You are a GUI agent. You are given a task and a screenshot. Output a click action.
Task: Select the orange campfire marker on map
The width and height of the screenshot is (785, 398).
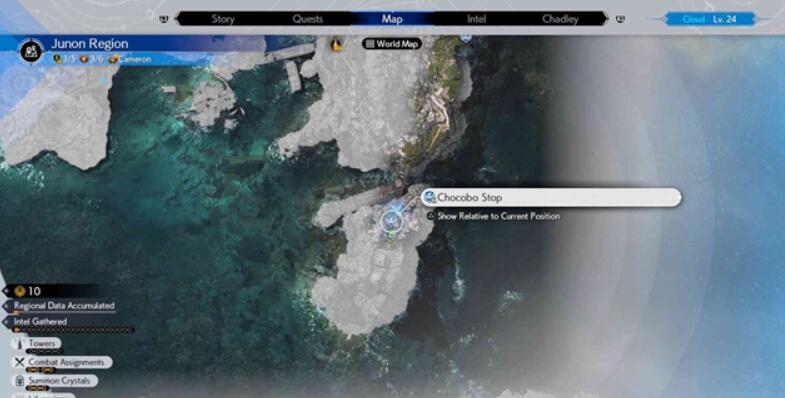337,45
